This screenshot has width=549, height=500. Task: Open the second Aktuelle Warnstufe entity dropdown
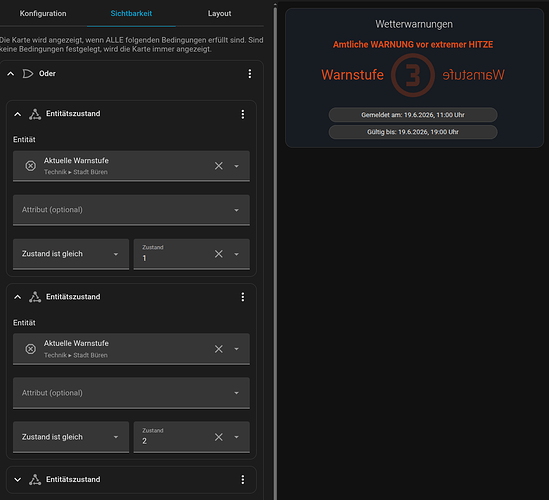point(237,349)
